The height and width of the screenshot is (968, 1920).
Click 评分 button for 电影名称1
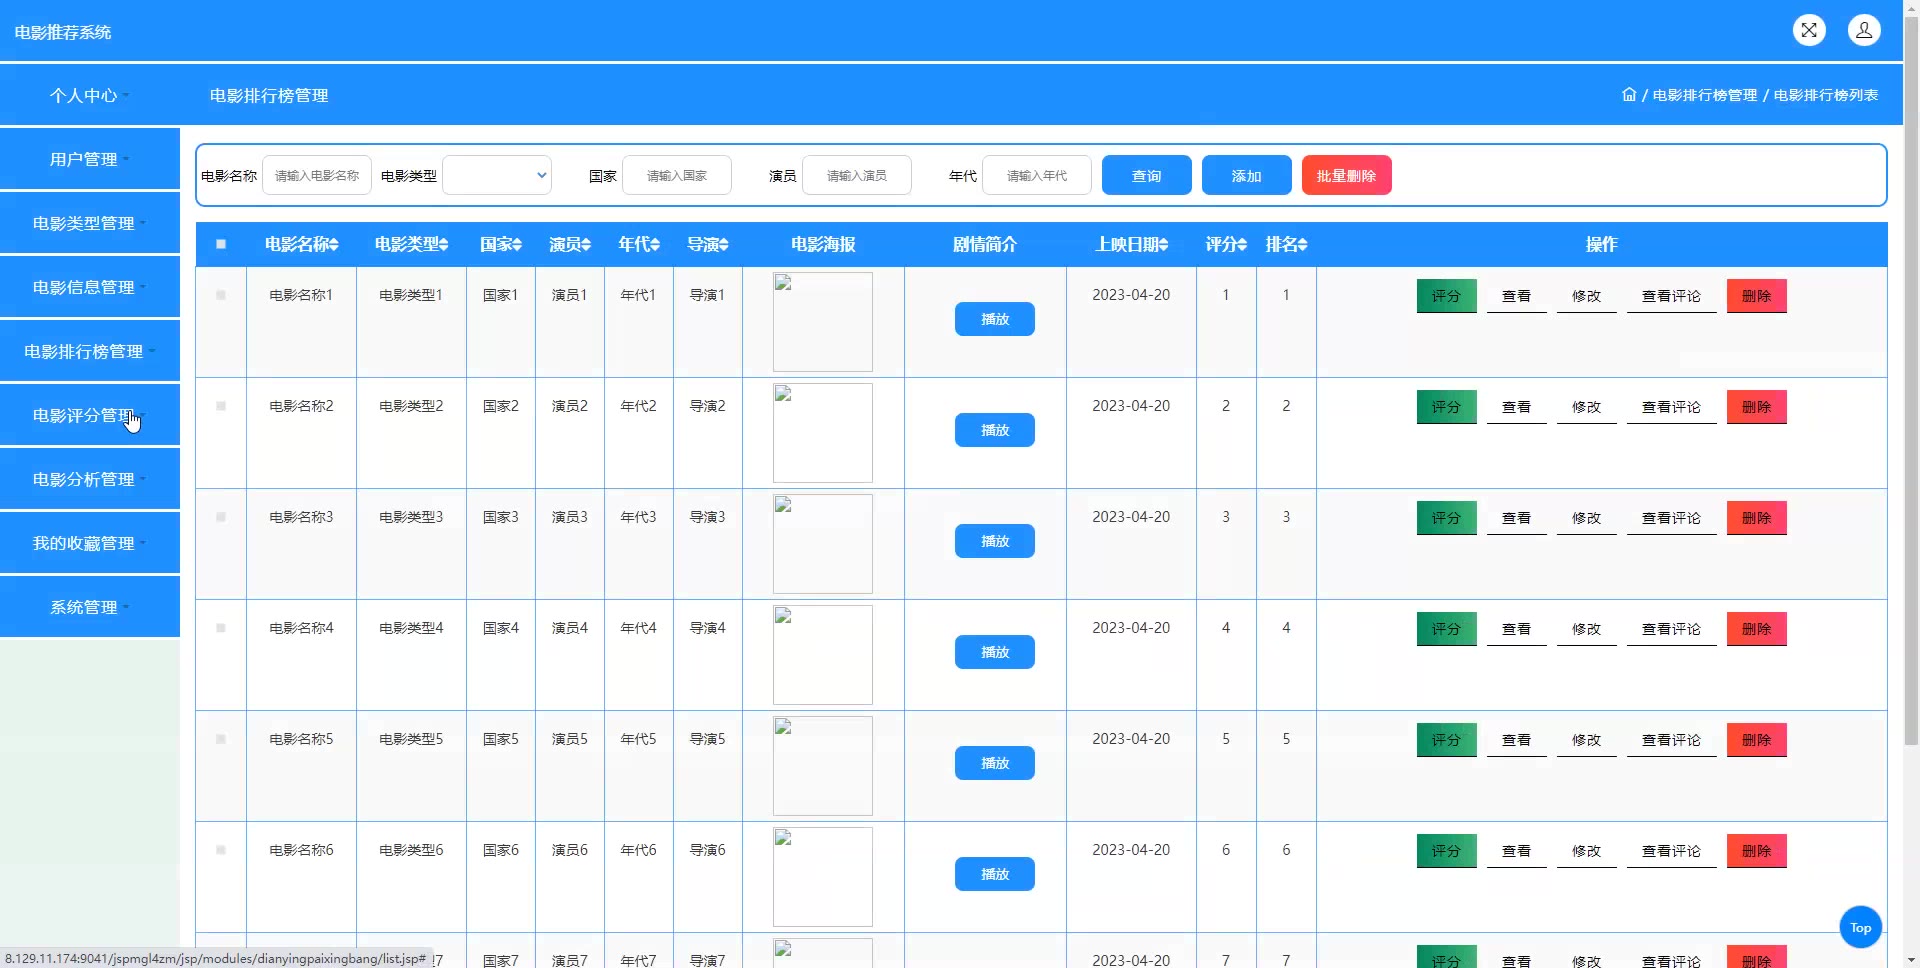tap(1447, 296)
